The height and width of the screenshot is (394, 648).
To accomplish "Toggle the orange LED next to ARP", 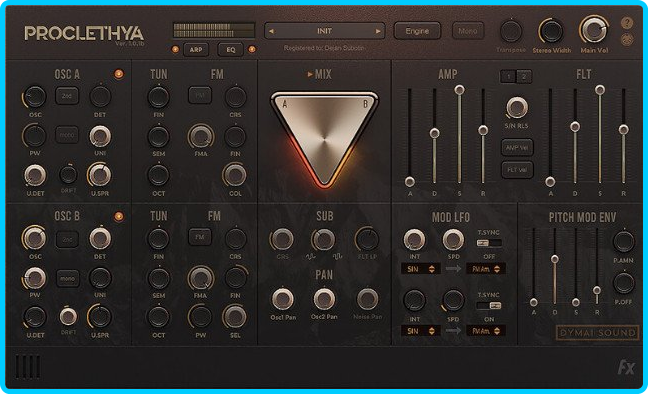I will 175,50.
